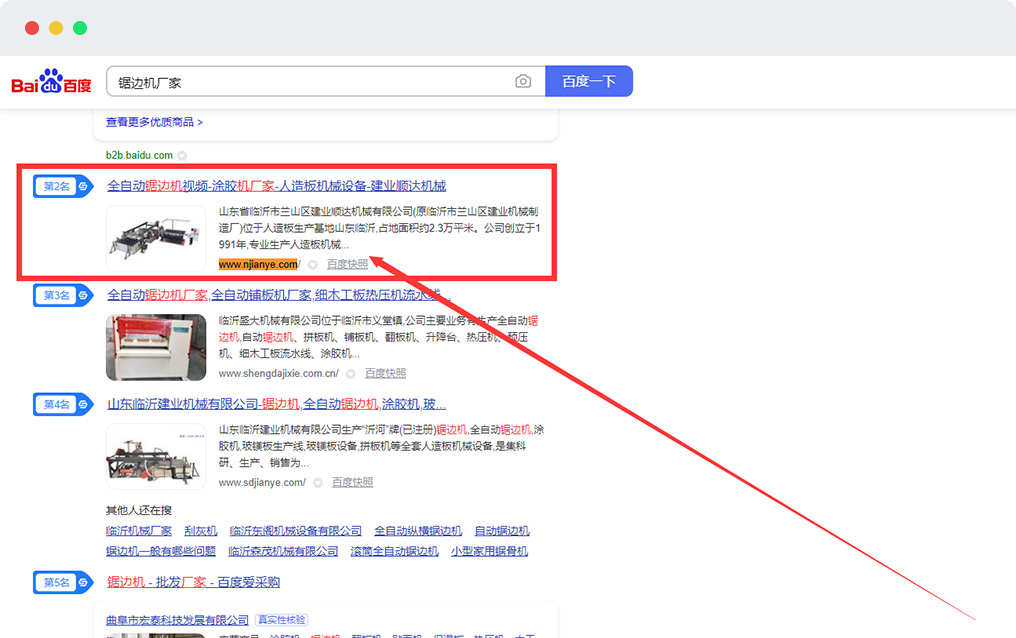Open thumbnail of 临沂盛大机械 red machine
This screenshot has width=1016, height=638.
tap(156, 347)
